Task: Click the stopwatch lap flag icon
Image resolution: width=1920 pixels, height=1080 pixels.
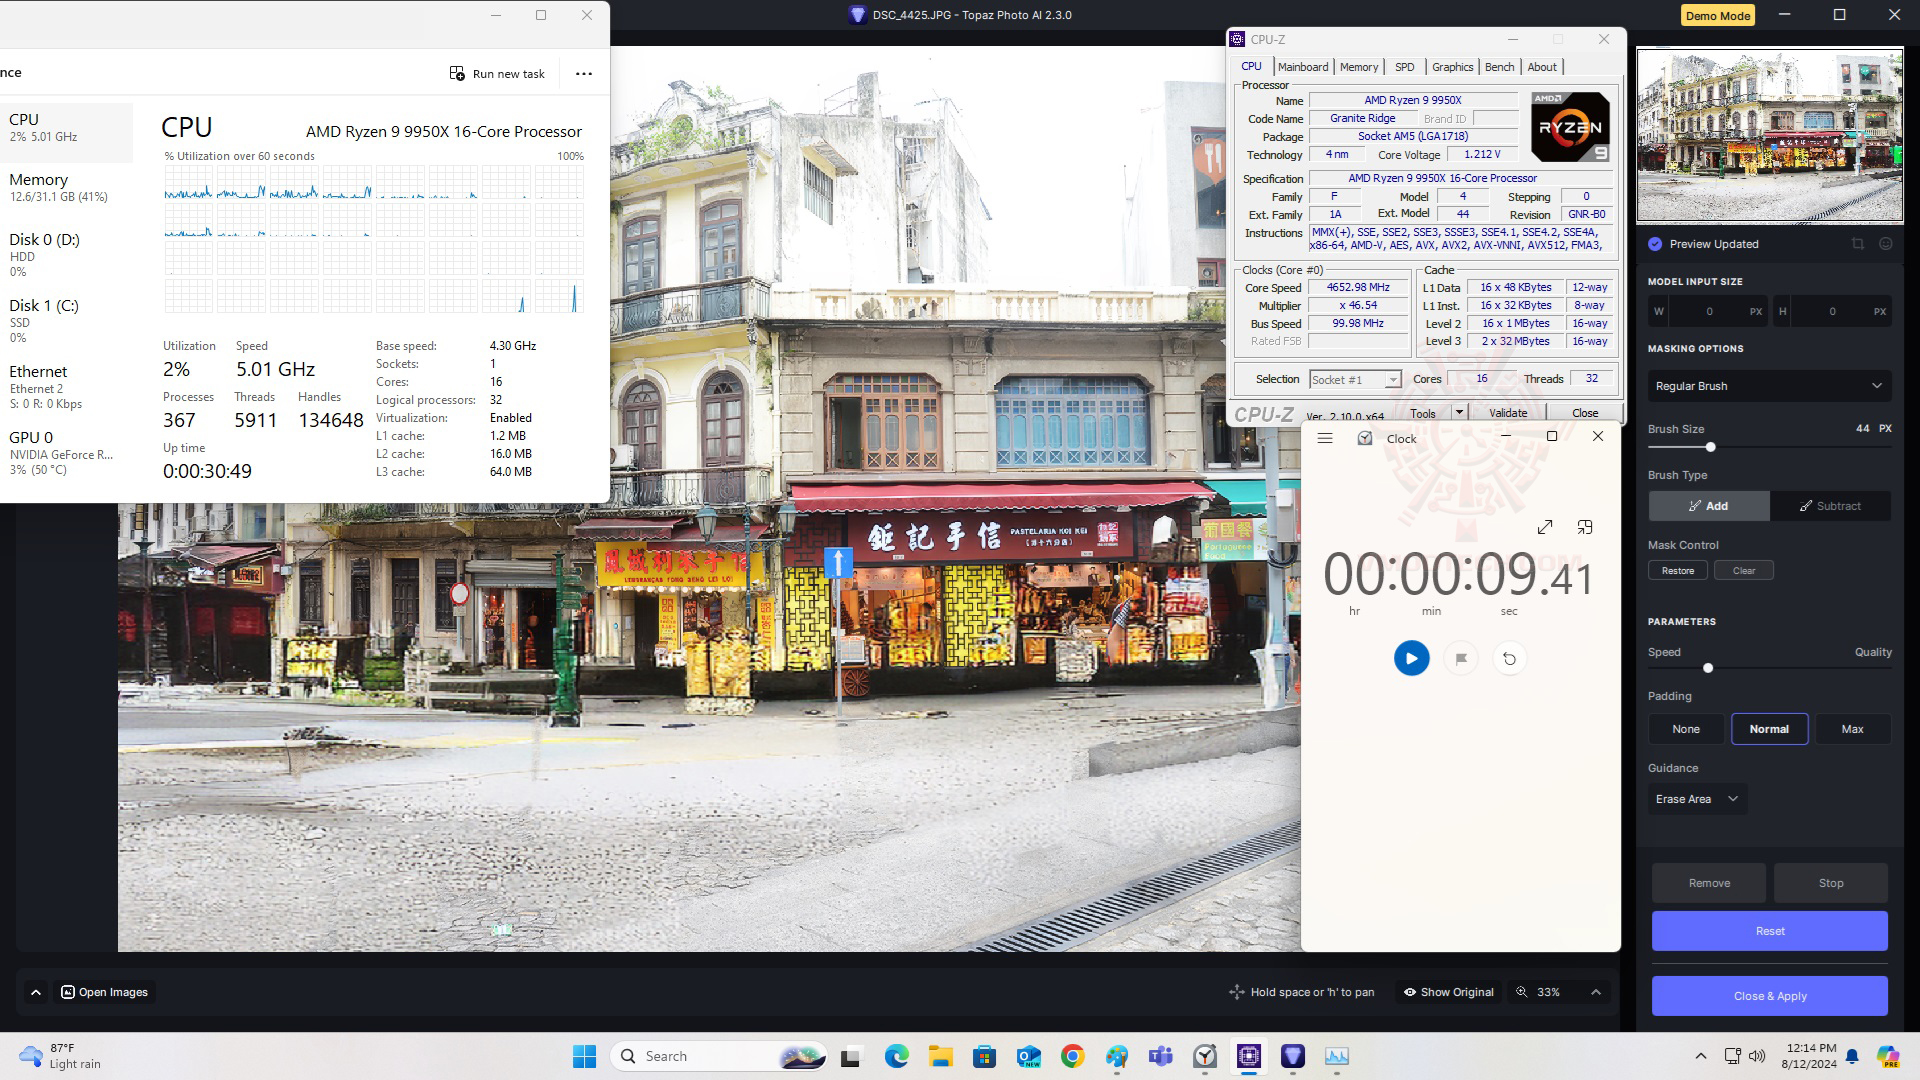Action: click(1461, 658)
